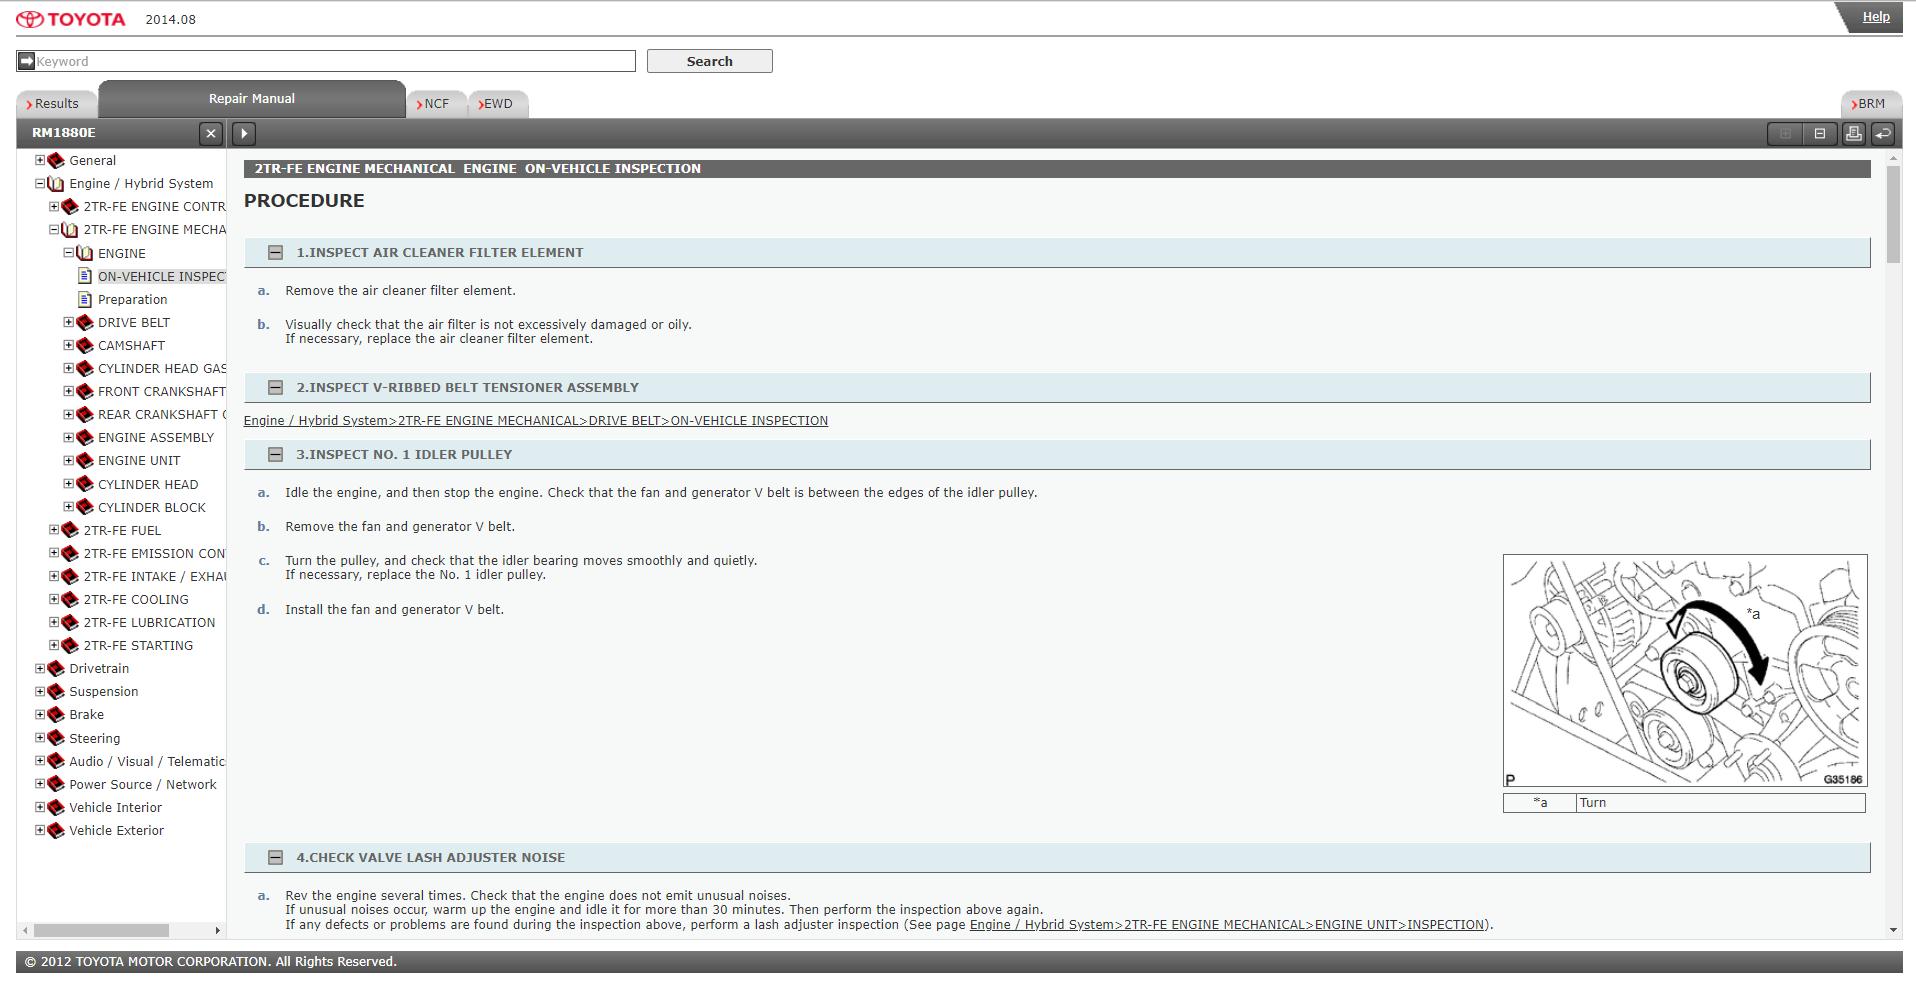
Task: Print the current manual page
Action: [1854, 133]
